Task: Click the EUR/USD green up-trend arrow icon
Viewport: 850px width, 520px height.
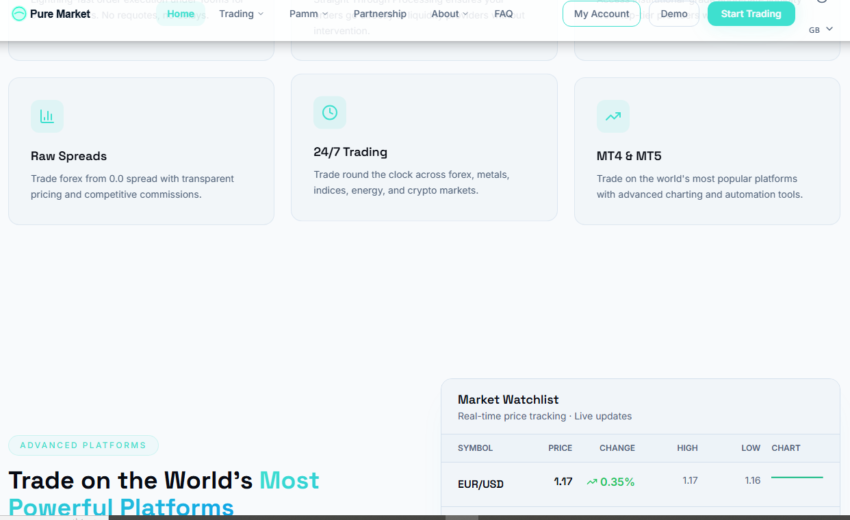Action: tap(592, 482)
